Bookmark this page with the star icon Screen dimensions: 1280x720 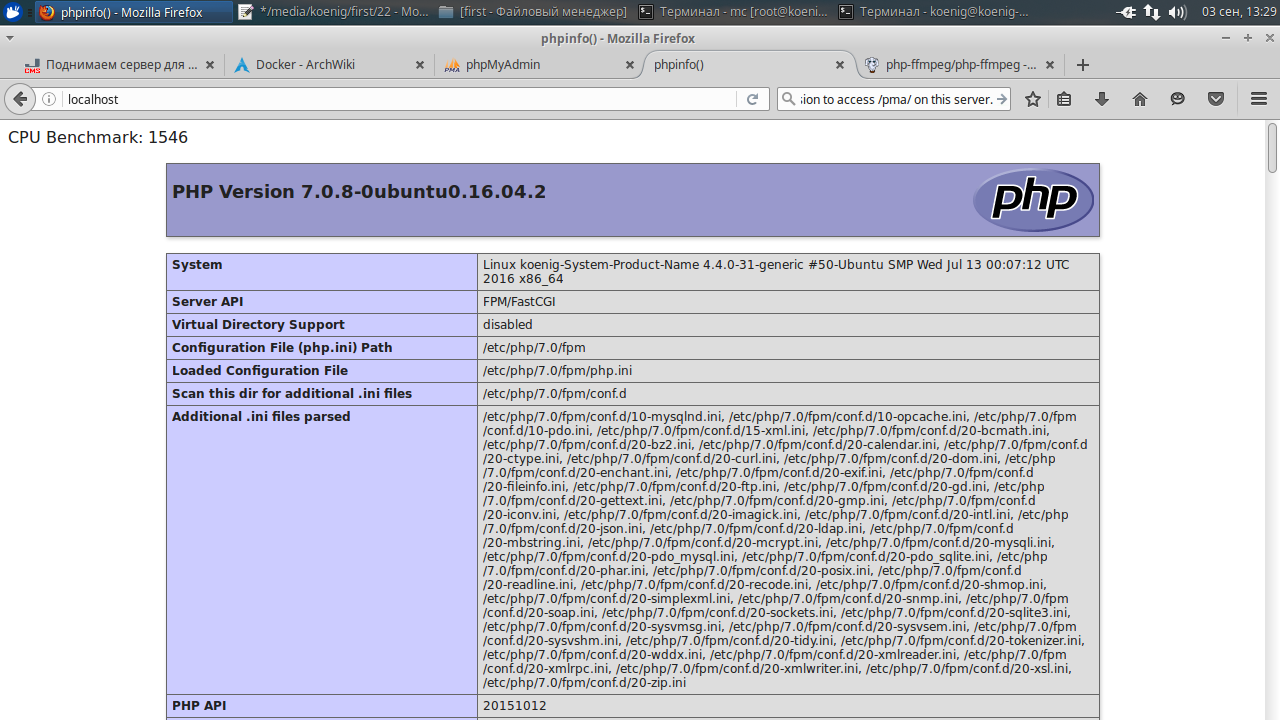pos(1033,99)
